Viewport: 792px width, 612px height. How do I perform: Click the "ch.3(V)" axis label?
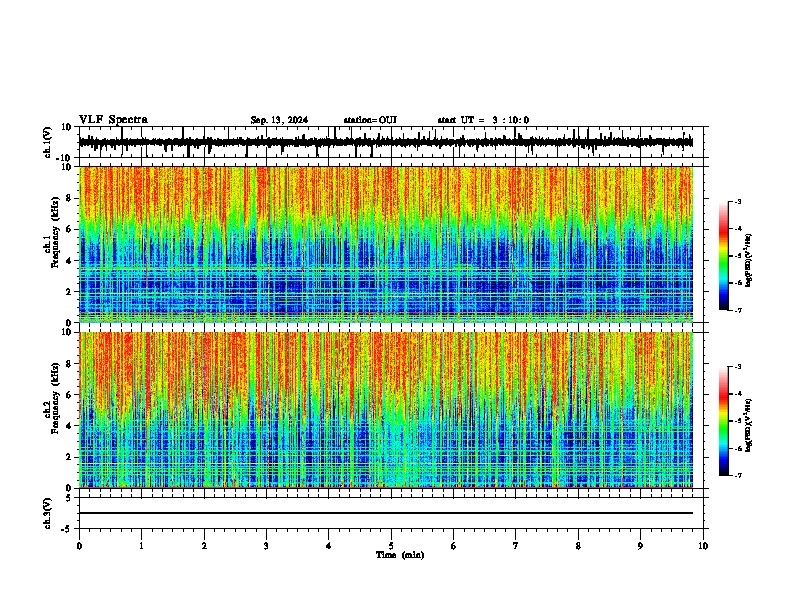[x=48, y=513]
